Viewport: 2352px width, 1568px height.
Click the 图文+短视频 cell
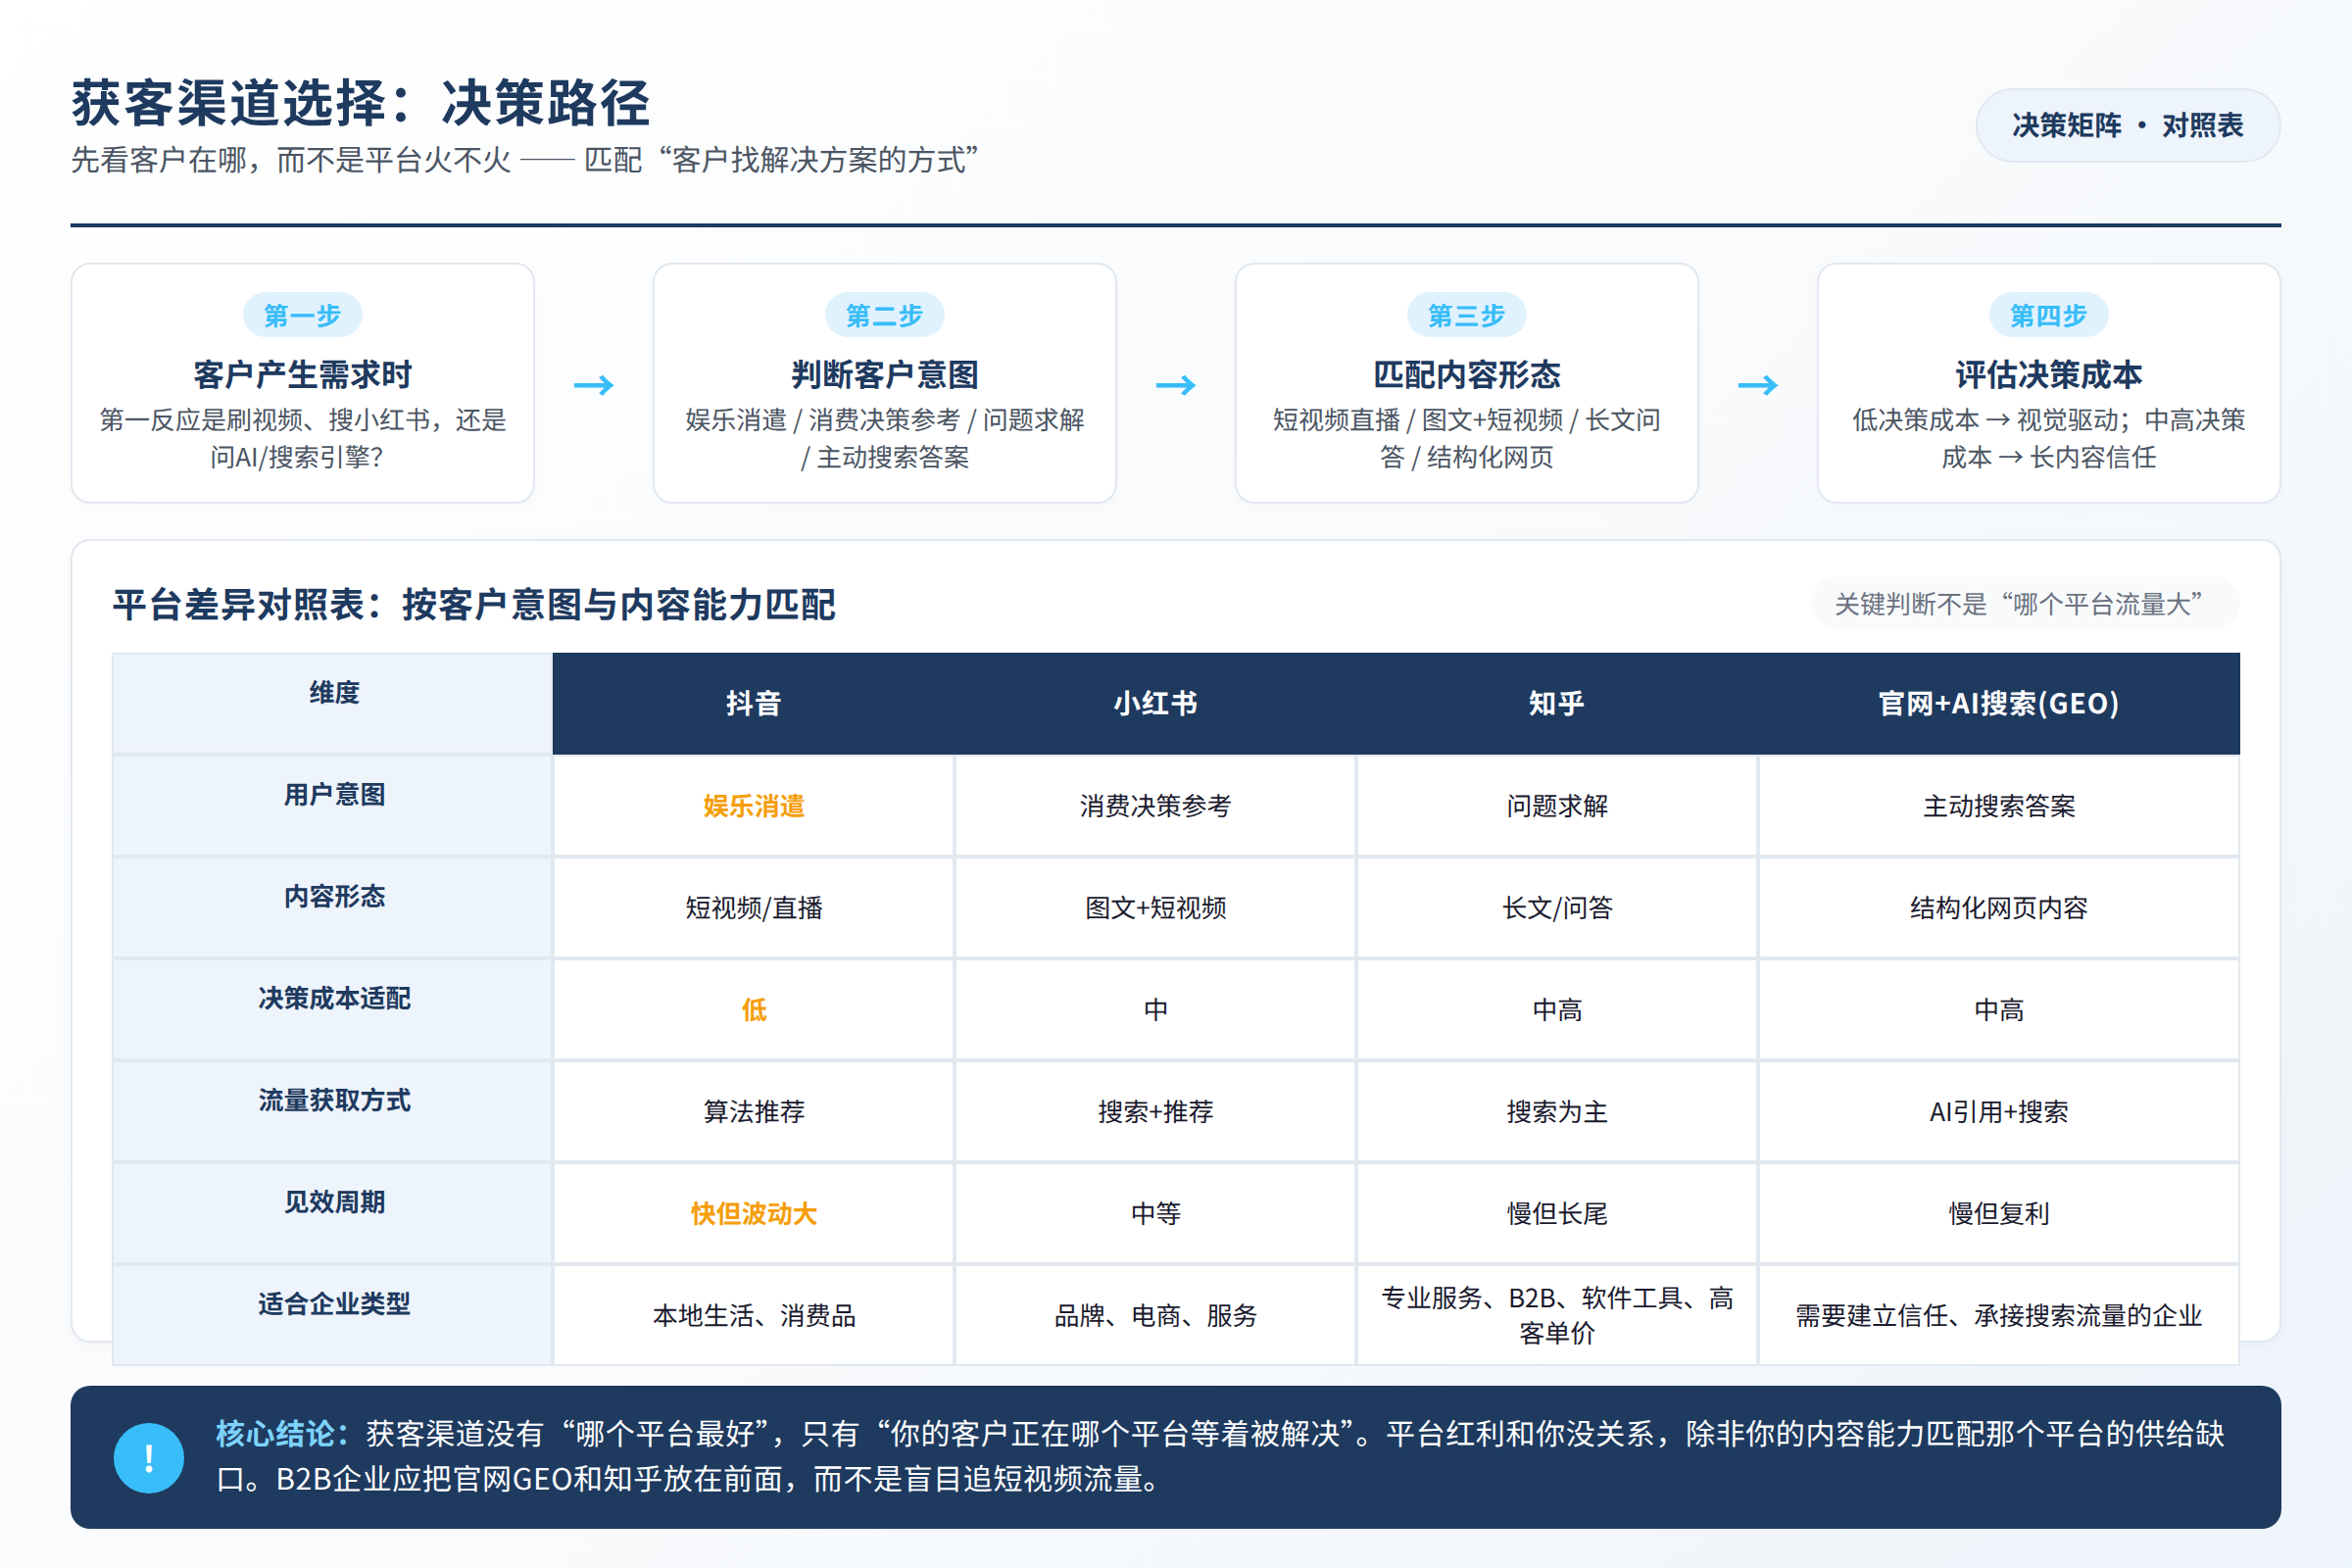pos(1155,908)
